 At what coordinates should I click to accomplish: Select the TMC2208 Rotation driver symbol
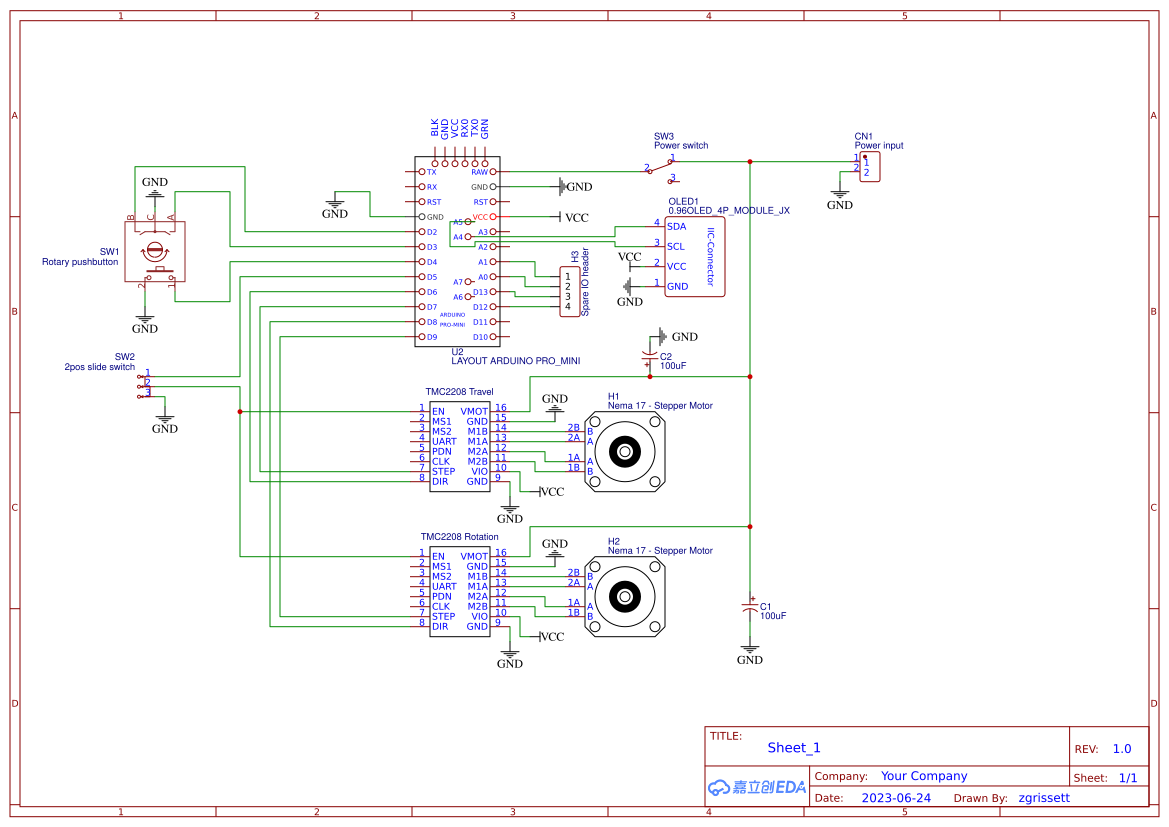point(458,592)
